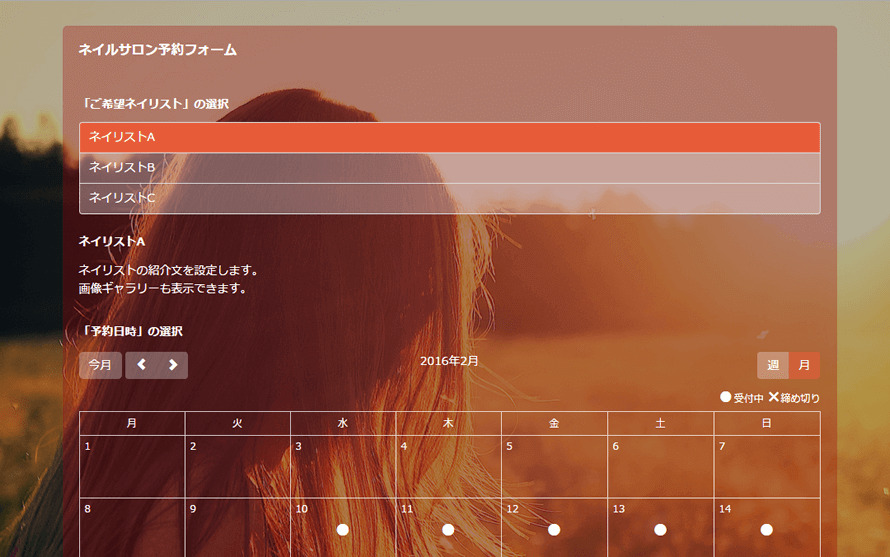Click the February 7 calendar cell

point(766,467)
